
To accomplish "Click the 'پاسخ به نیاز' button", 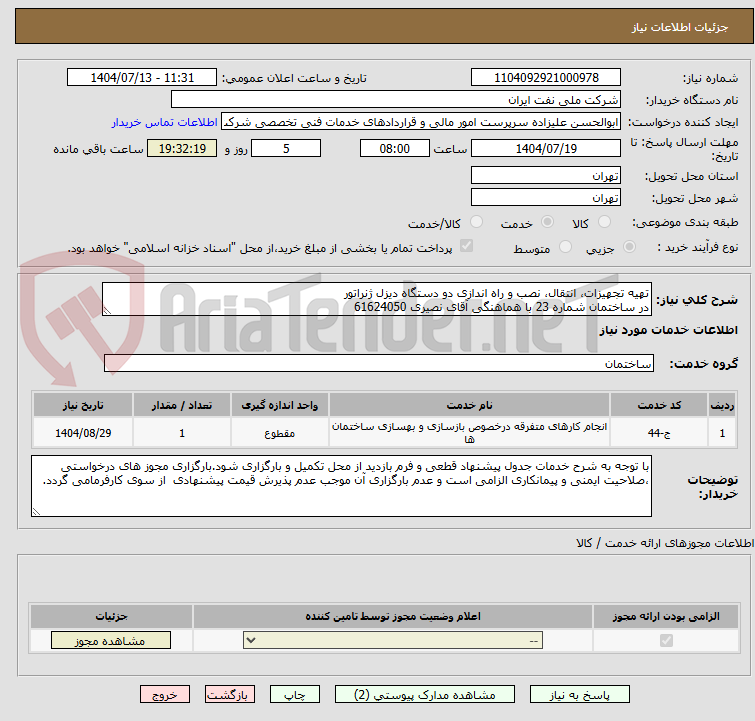I will coord(579,695).
